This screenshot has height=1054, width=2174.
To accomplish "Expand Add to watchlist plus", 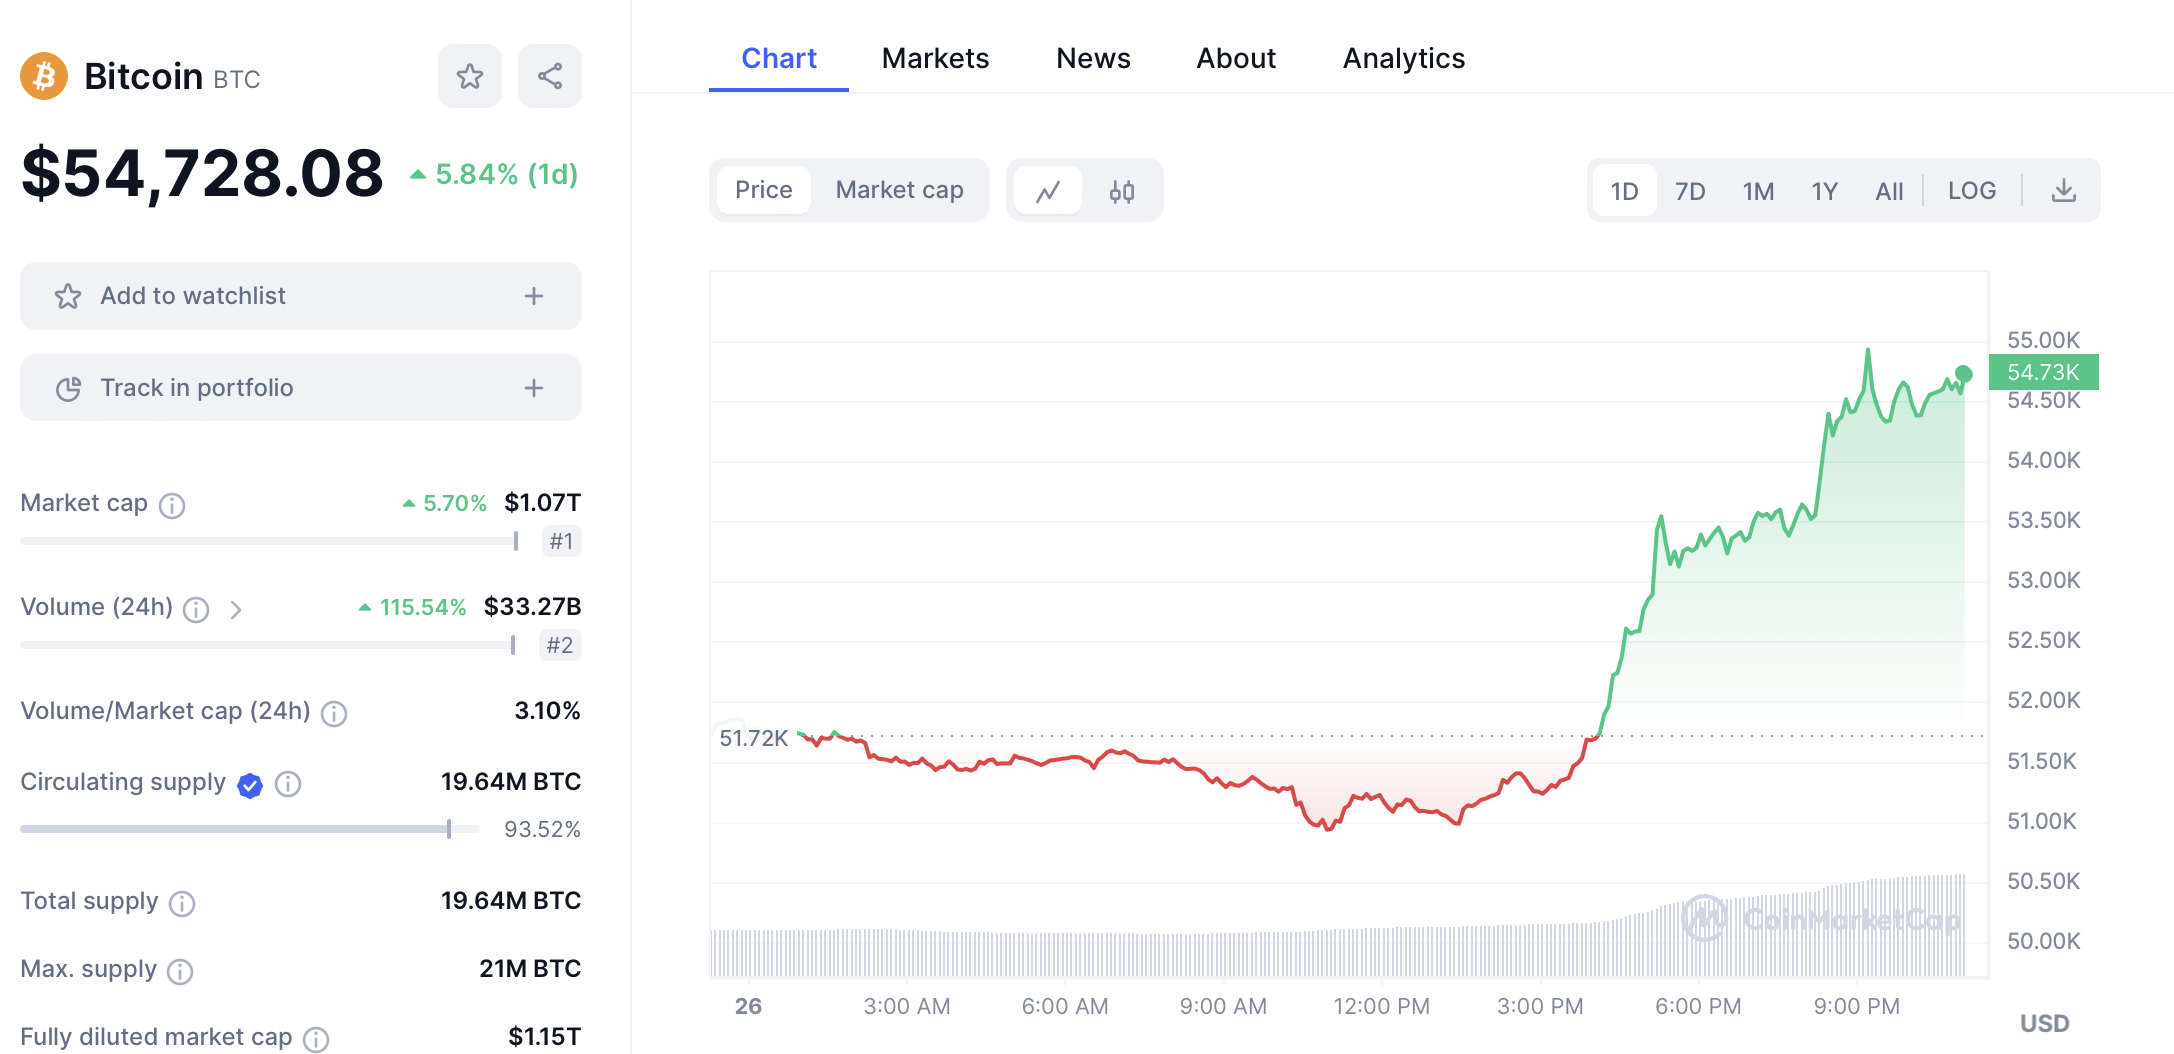I will coord(534,296).
